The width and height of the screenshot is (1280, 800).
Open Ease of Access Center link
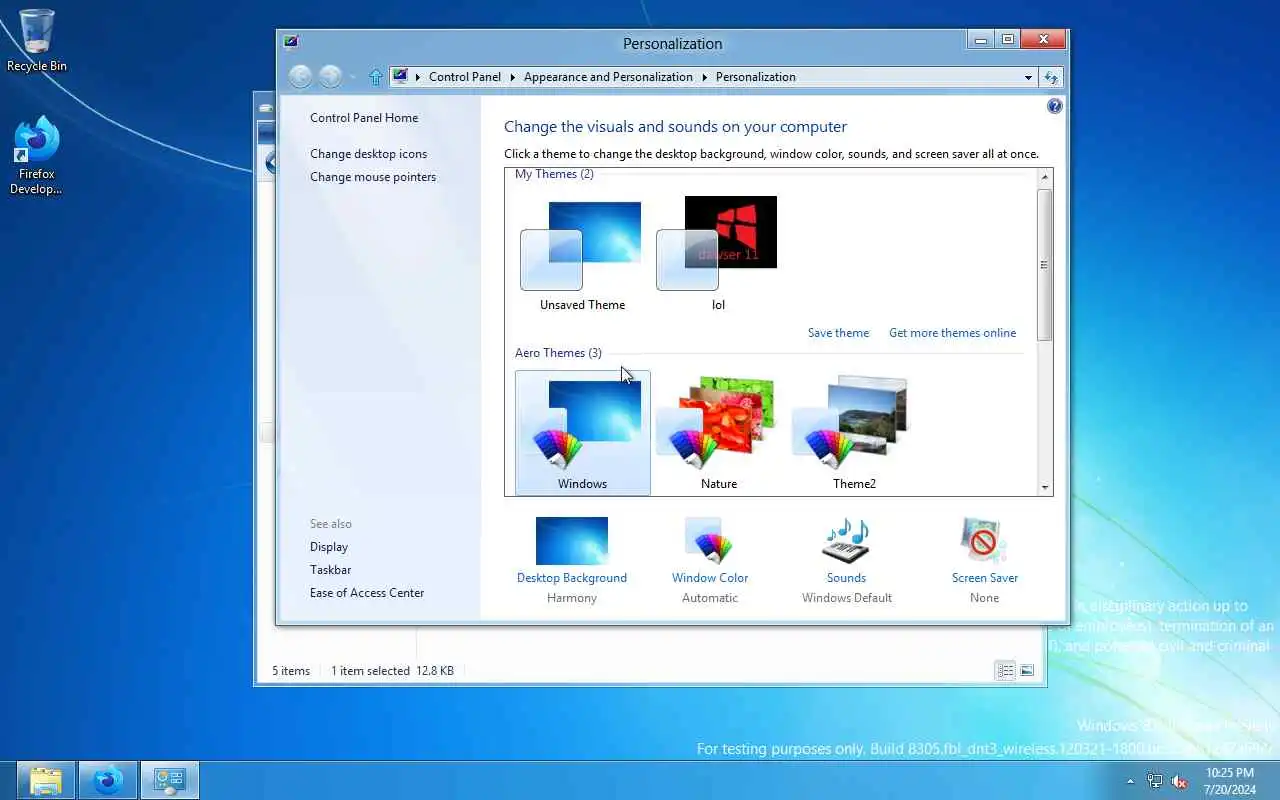(367, 592)
